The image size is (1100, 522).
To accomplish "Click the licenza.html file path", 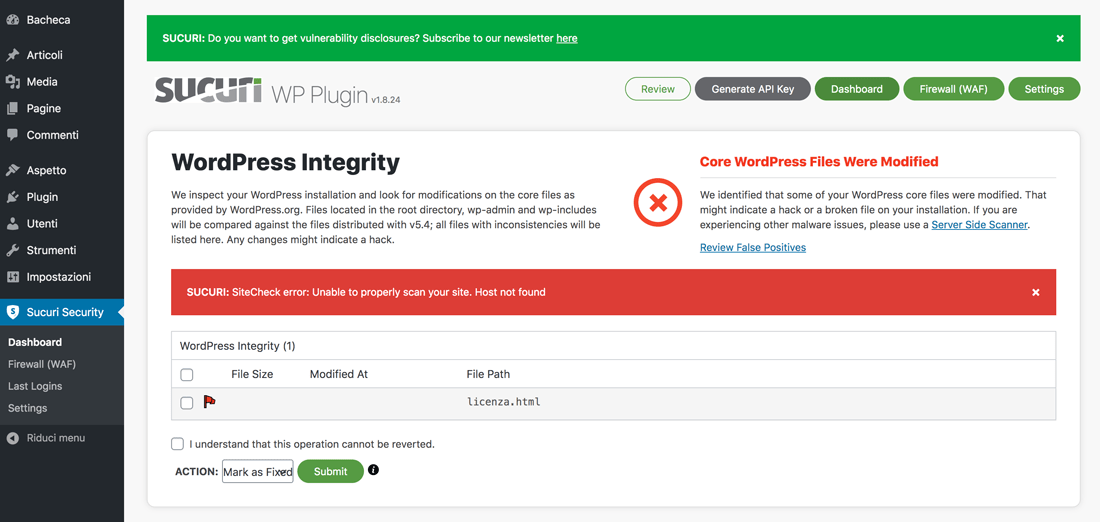I will (504, 402).
